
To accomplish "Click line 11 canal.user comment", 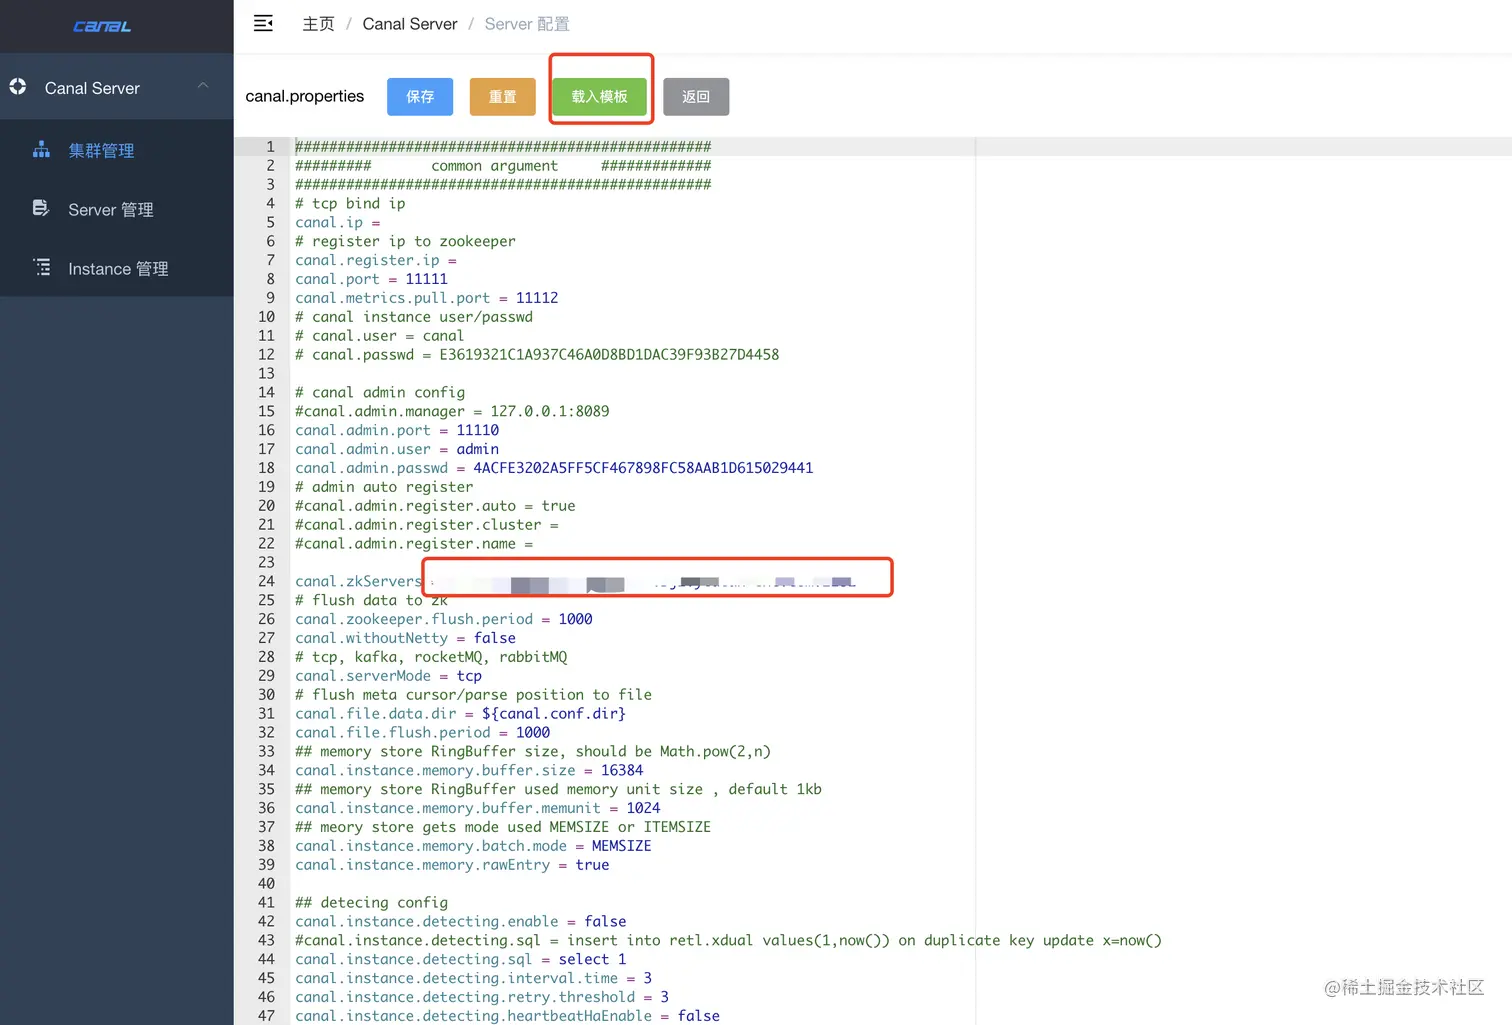I will (x=379, y=336).
